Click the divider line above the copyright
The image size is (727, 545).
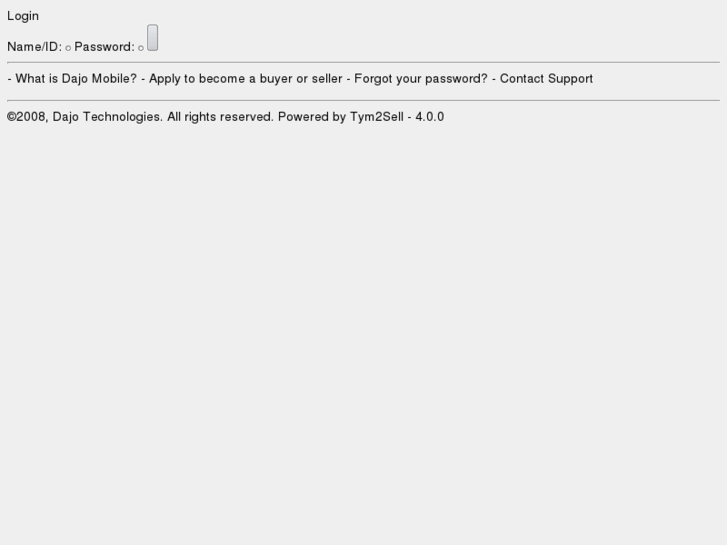[x=363, y=100]
